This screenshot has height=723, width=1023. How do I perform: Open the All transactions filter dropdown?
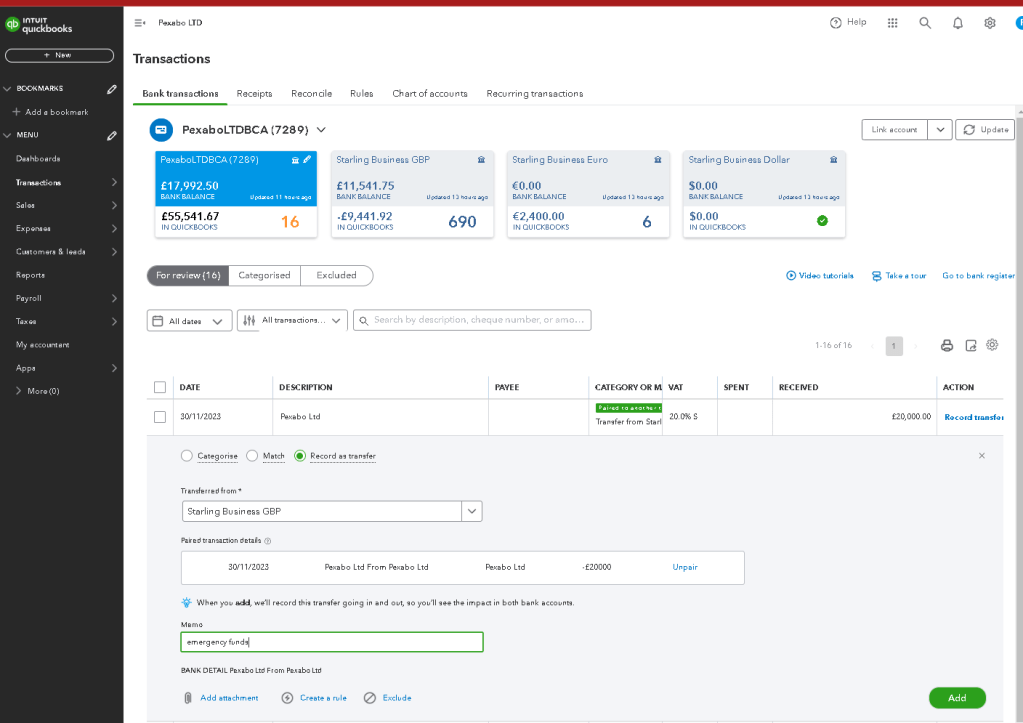coord(292,320)
